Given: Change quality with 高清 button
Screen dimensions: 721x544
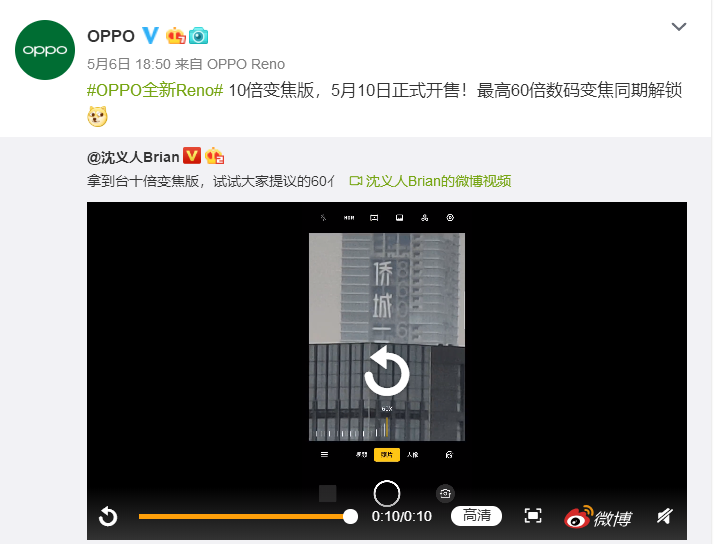Looking at the screenshot, I should tap(476, 515).
